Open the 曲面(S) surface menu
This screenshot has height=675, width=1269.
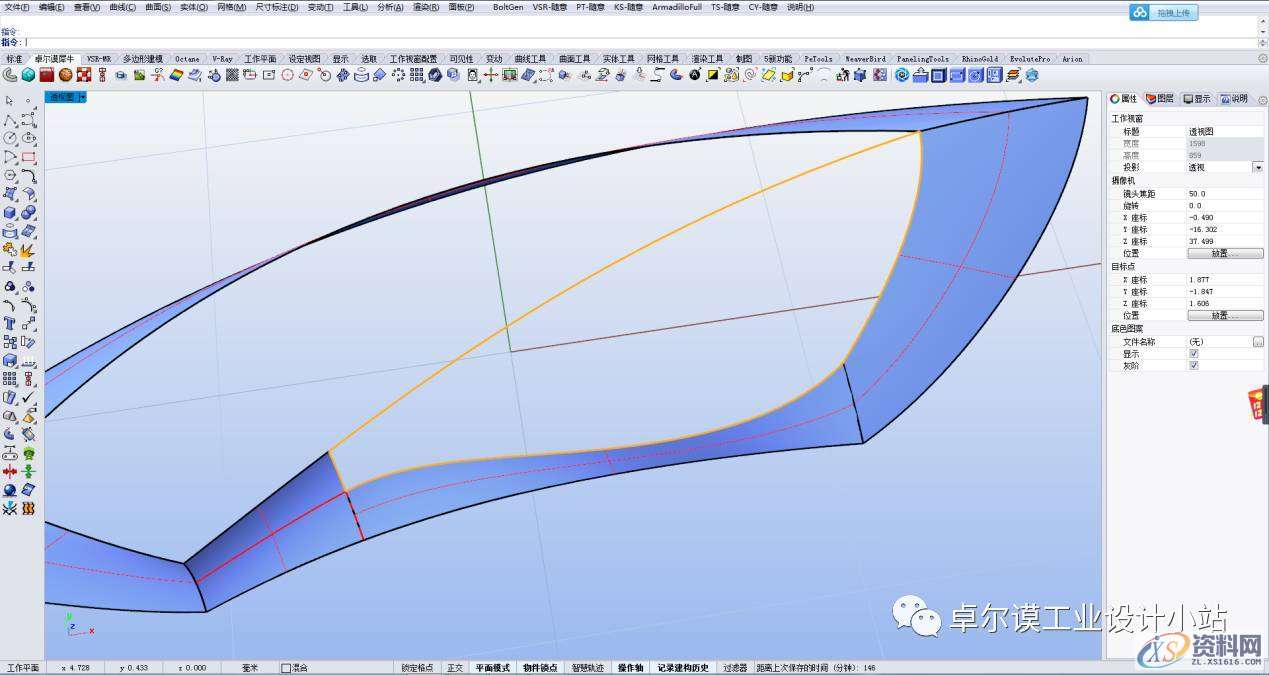click(x=158, y=7)
